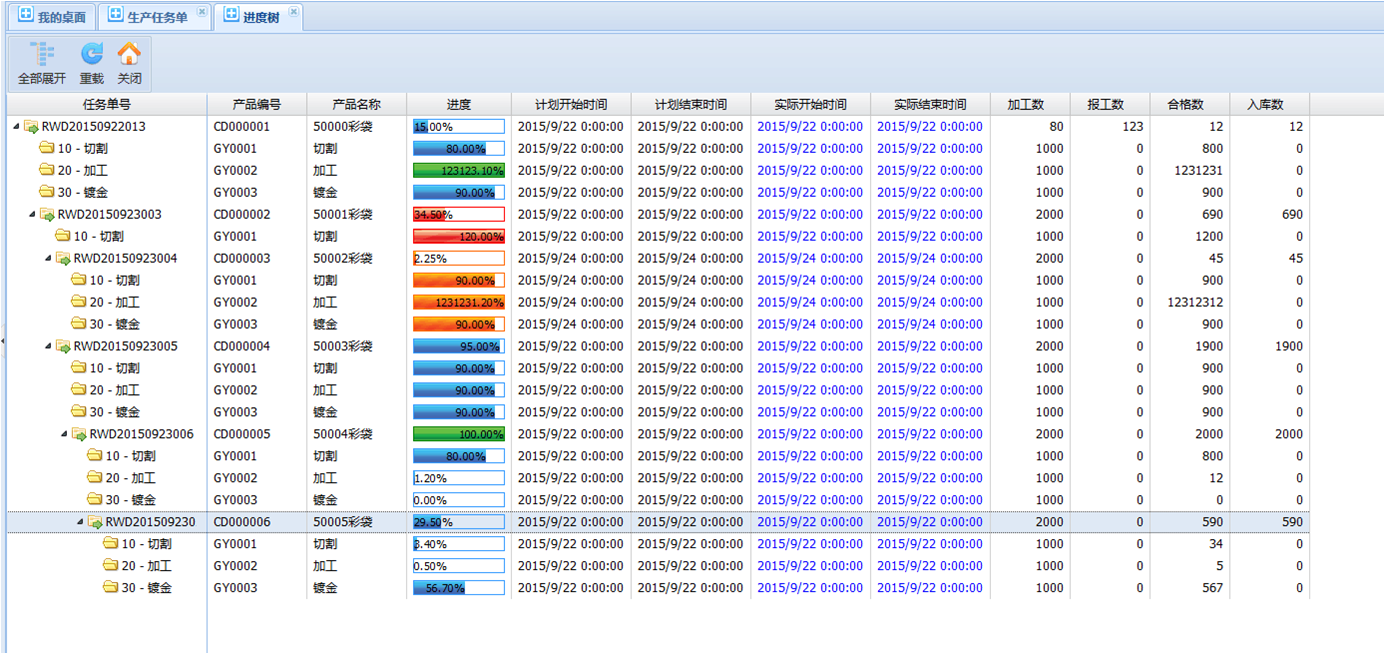This screenshot has height=654, width=1385.
Task: Collapse the RWD20150923005 tree node
Action: 48,347
